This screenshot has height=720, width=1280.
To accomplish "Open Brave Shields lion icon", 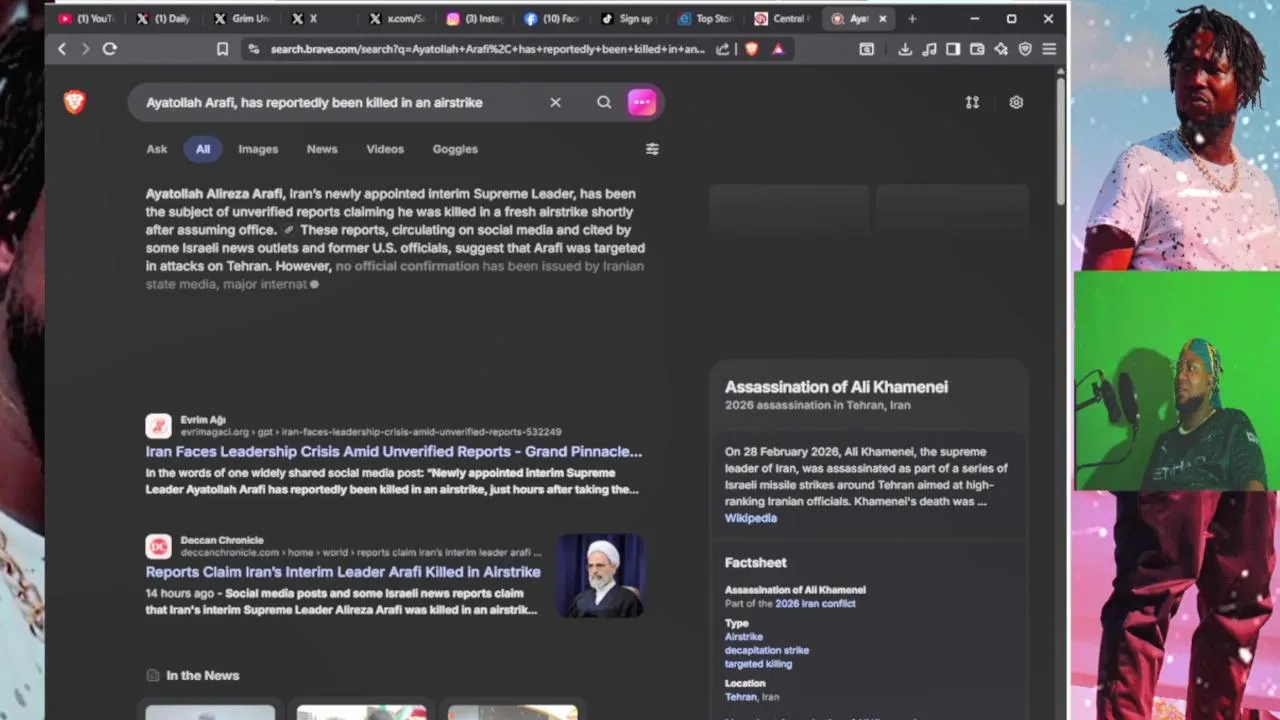I will tap(751, 49).
